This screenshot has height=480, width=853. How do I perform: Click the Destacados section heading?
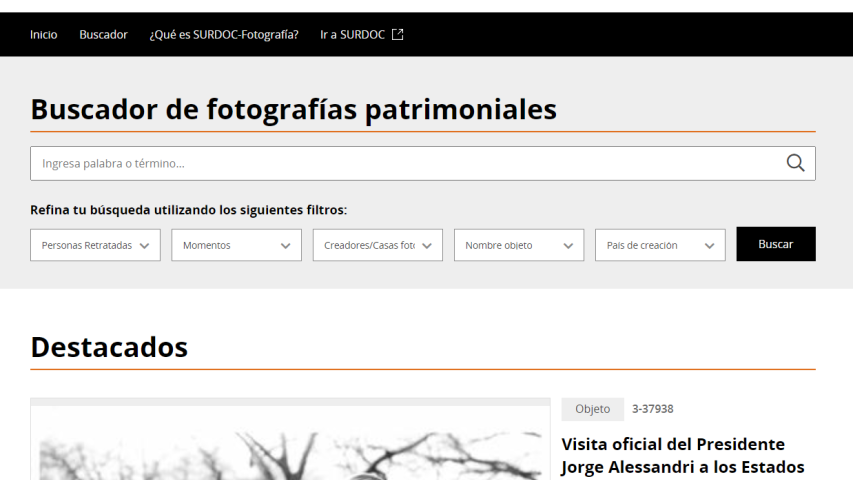109,347
